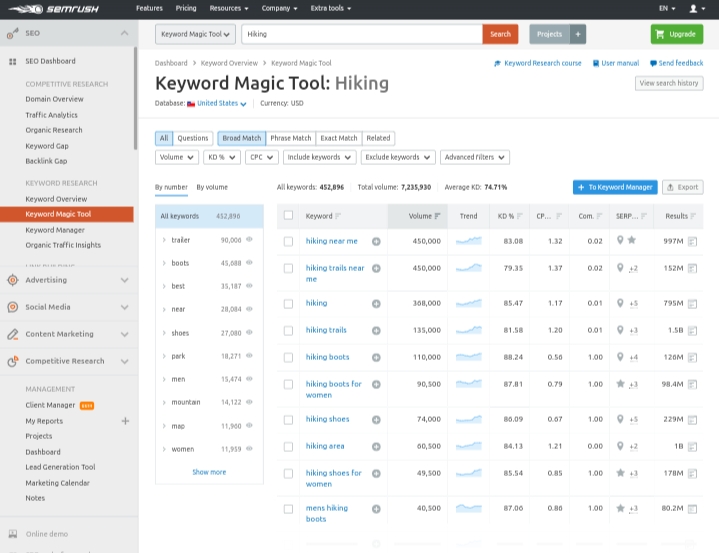Screen dimensions: 719x553
Task: Click the green Upgrade button
Action: [x=677, y=34]
